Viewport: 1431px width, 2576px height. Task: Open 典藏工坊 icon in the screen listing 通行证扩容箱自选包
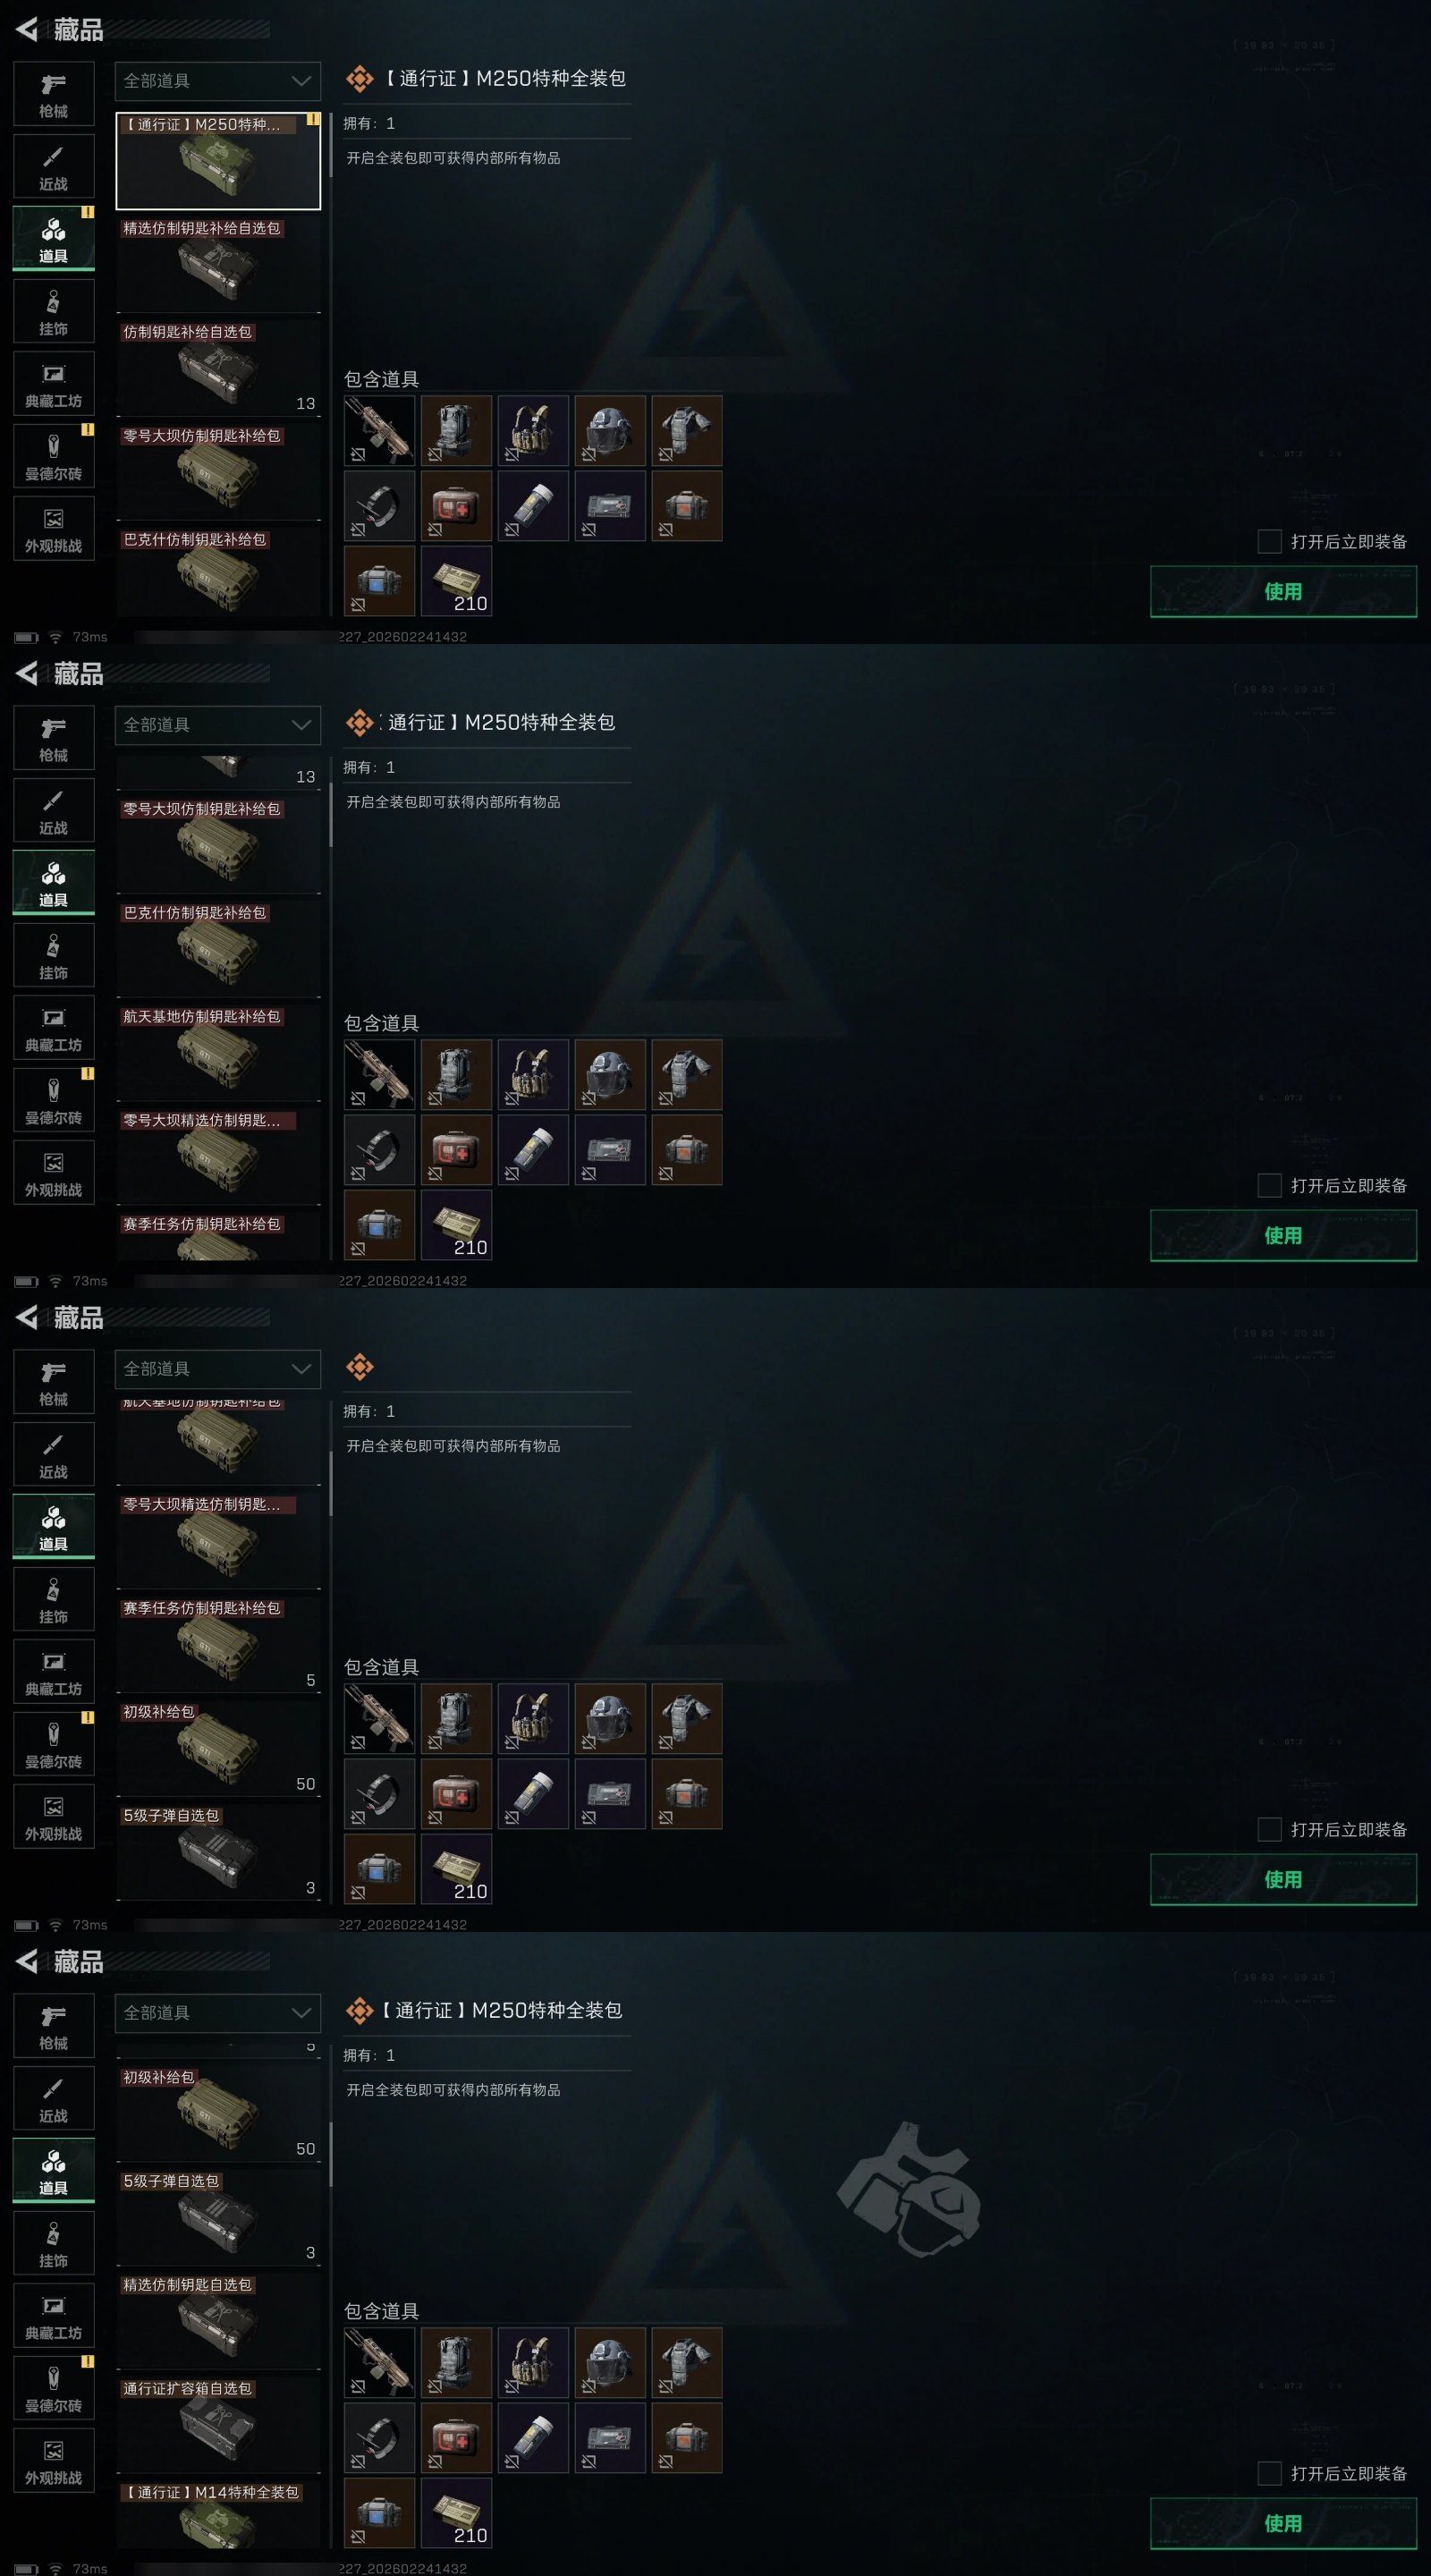pyautogui.click(x=54, y=2315)
